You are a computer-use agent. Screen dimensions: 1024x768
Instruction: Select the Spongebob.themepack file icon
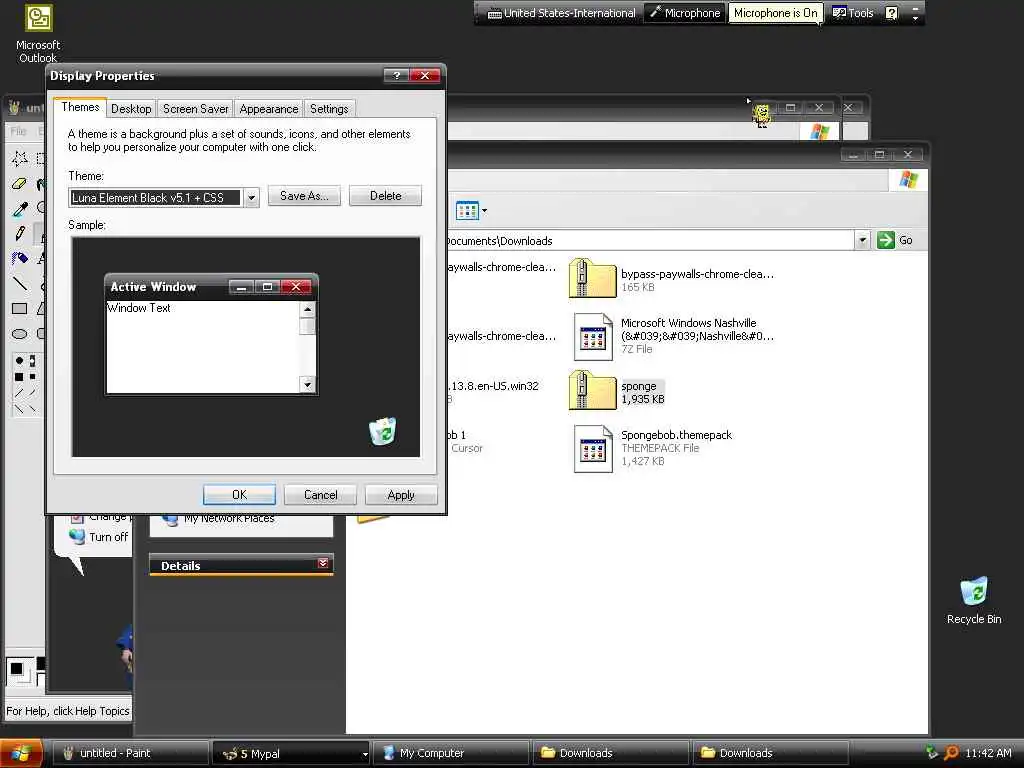click(592, 449)
